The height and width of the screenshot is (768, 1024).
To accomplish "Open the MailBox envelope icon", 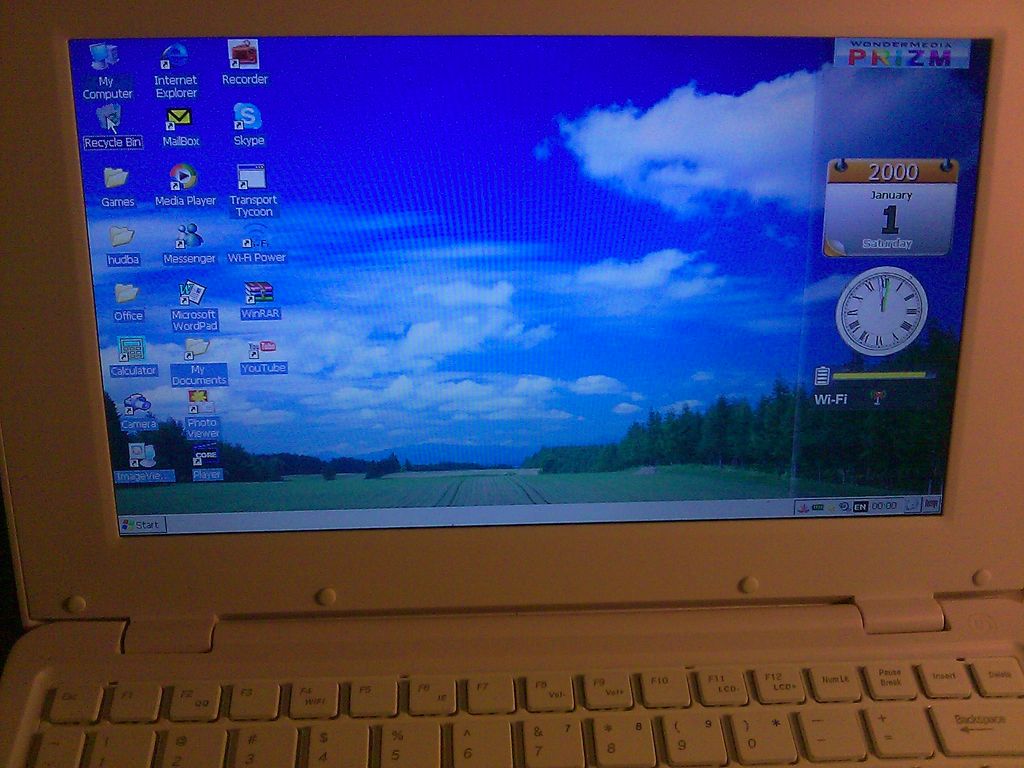I will 179,119.
